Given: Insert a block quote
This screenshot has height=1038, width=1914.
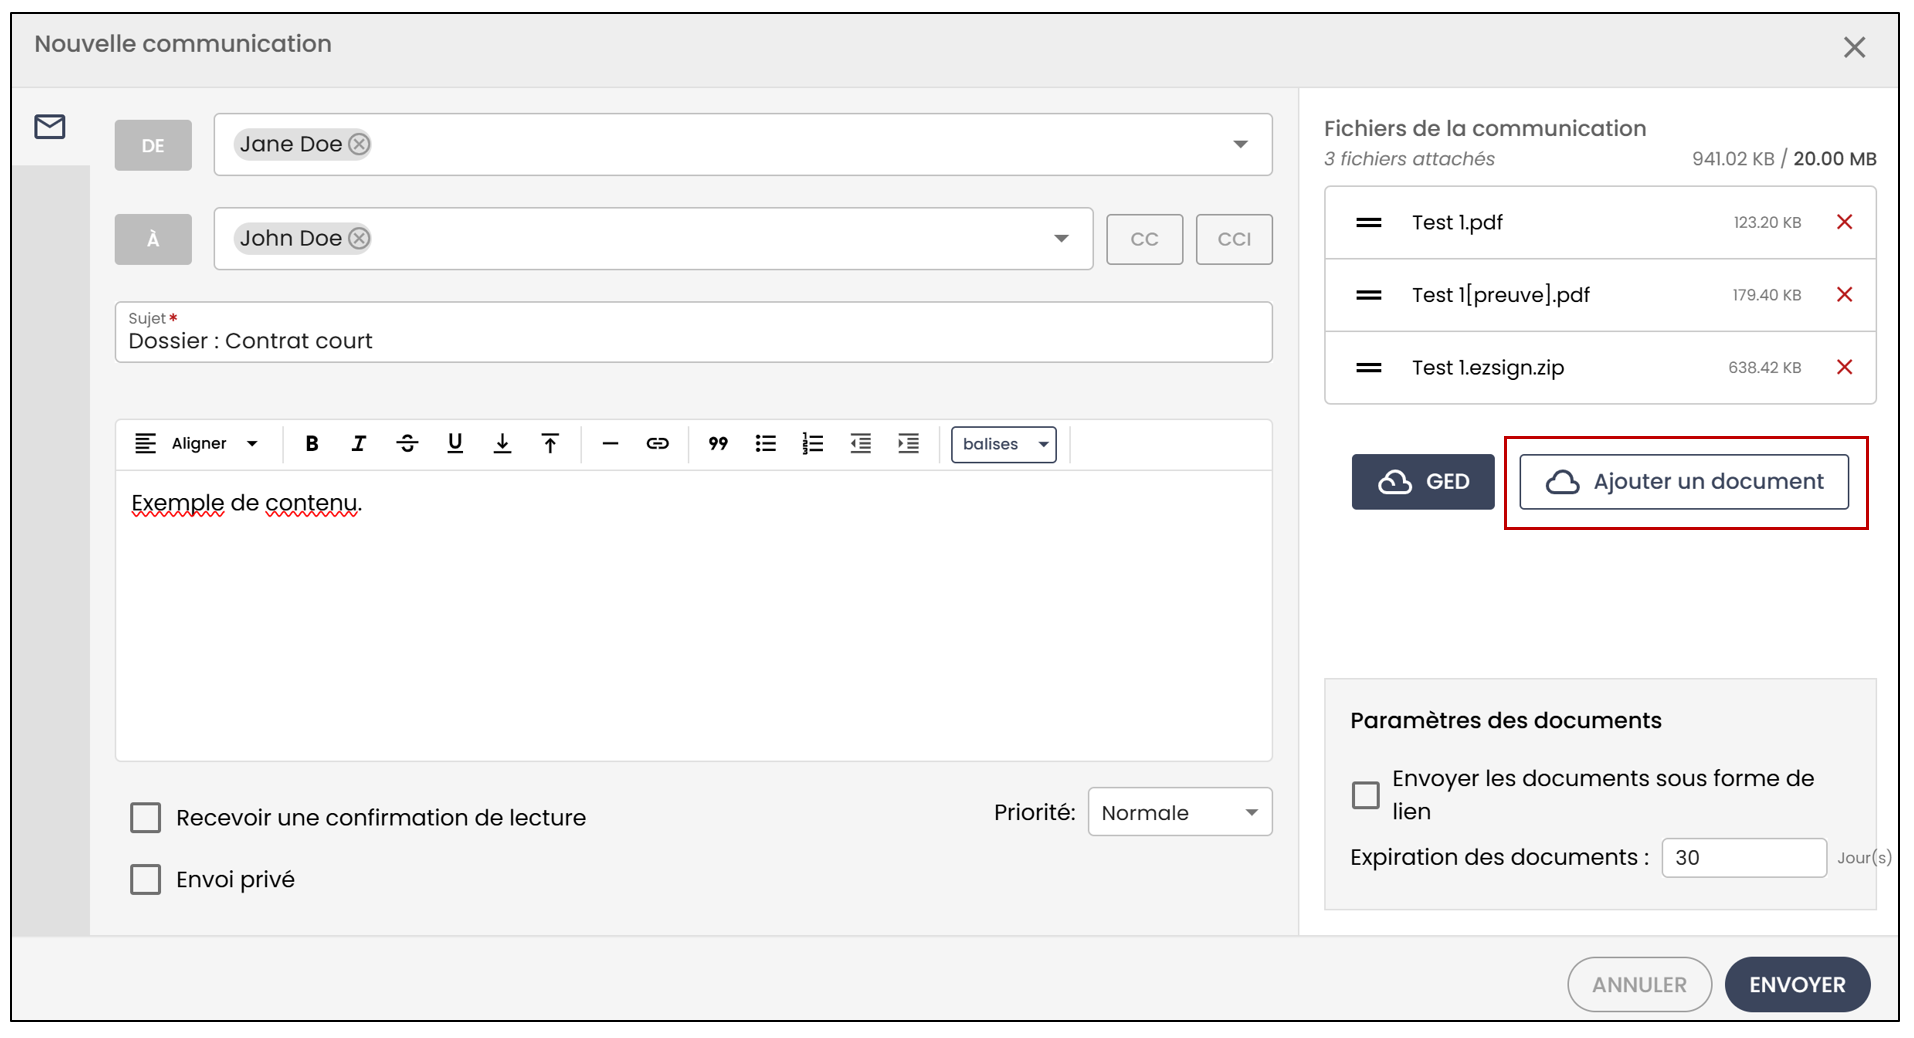Looking at the screenshot, I should pyautogui.click(x=718, y=444).
